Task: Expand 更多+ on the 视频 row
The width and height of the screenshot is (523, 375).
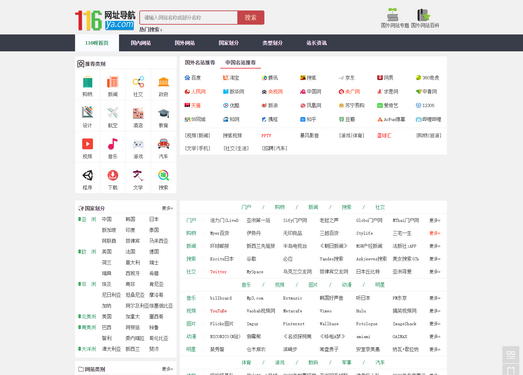Action: (x=435, y=311)
